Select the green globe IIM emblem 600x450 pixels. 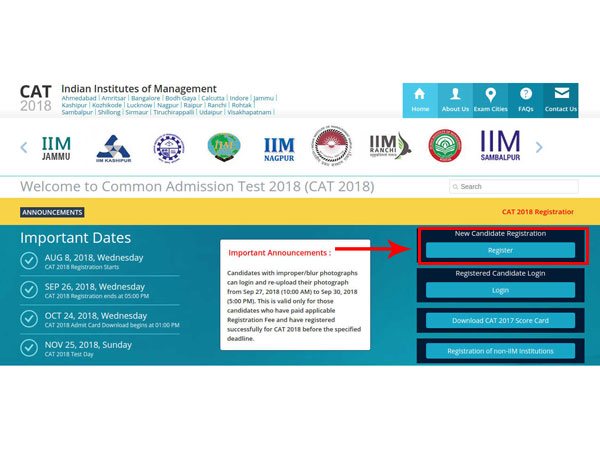point(224,147)
